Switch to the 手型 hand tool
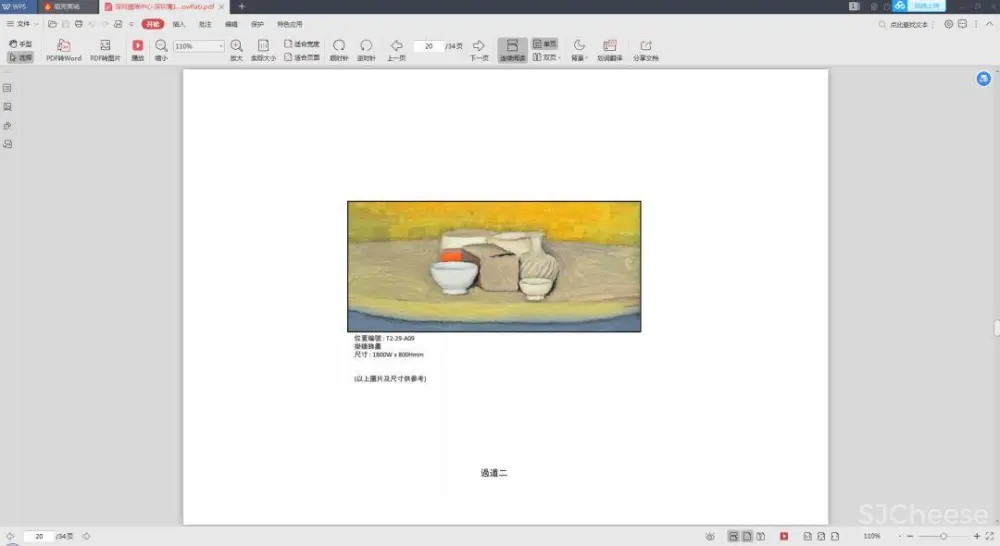 (21, 44)
